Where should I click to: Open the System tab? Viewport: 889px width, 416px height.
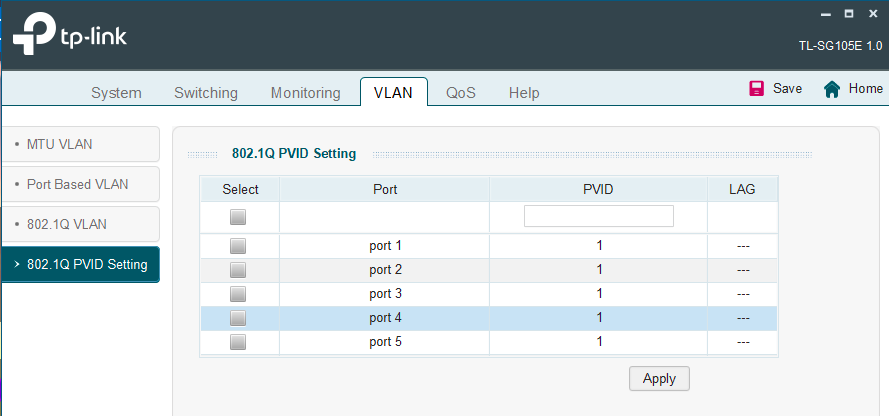pos(116,93)
